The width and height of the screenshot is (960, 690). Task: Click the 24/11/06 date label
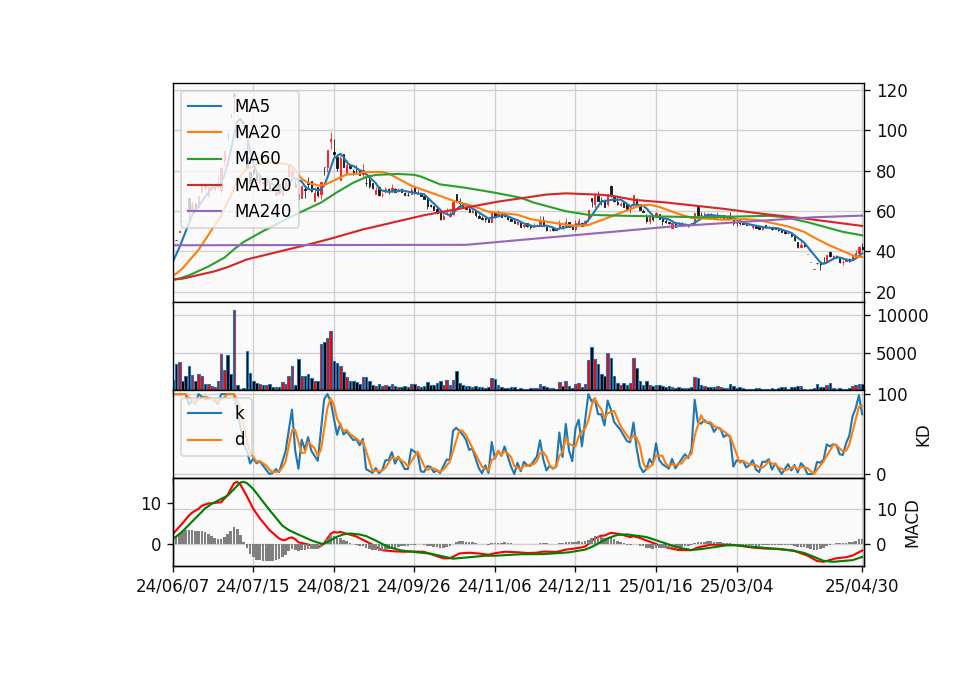coord(494,586)
